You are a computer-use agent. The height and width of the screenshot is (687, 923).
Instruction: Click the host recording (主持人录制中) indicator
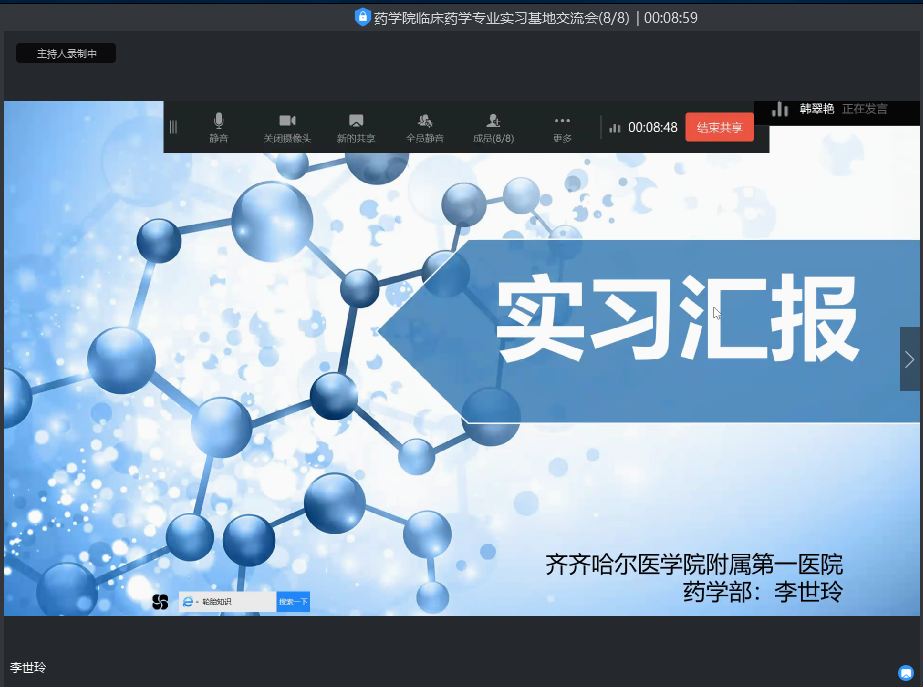coord(66,54)
